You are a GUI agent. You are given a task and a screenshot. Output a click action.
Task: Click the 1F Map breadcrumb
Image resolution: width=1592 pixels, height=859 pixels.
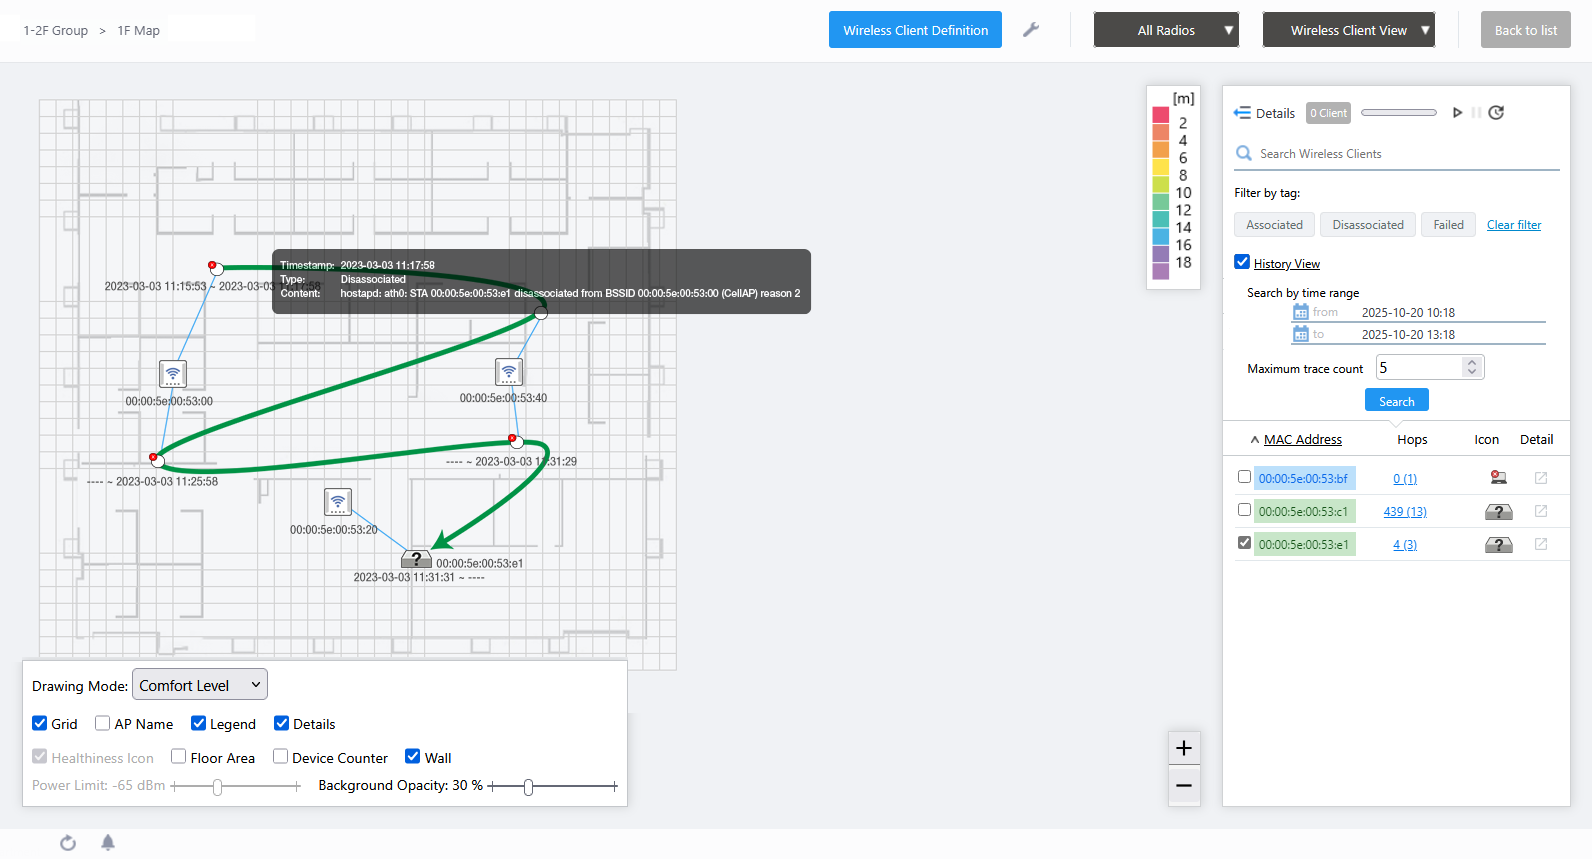(139, 30)
